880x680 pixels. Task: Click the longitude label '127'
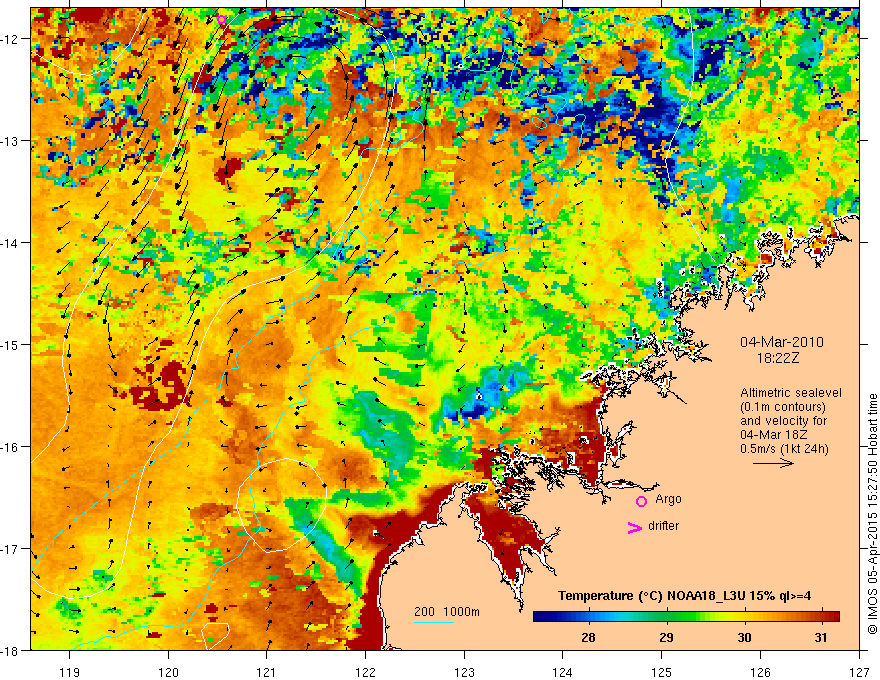(859, 672)
